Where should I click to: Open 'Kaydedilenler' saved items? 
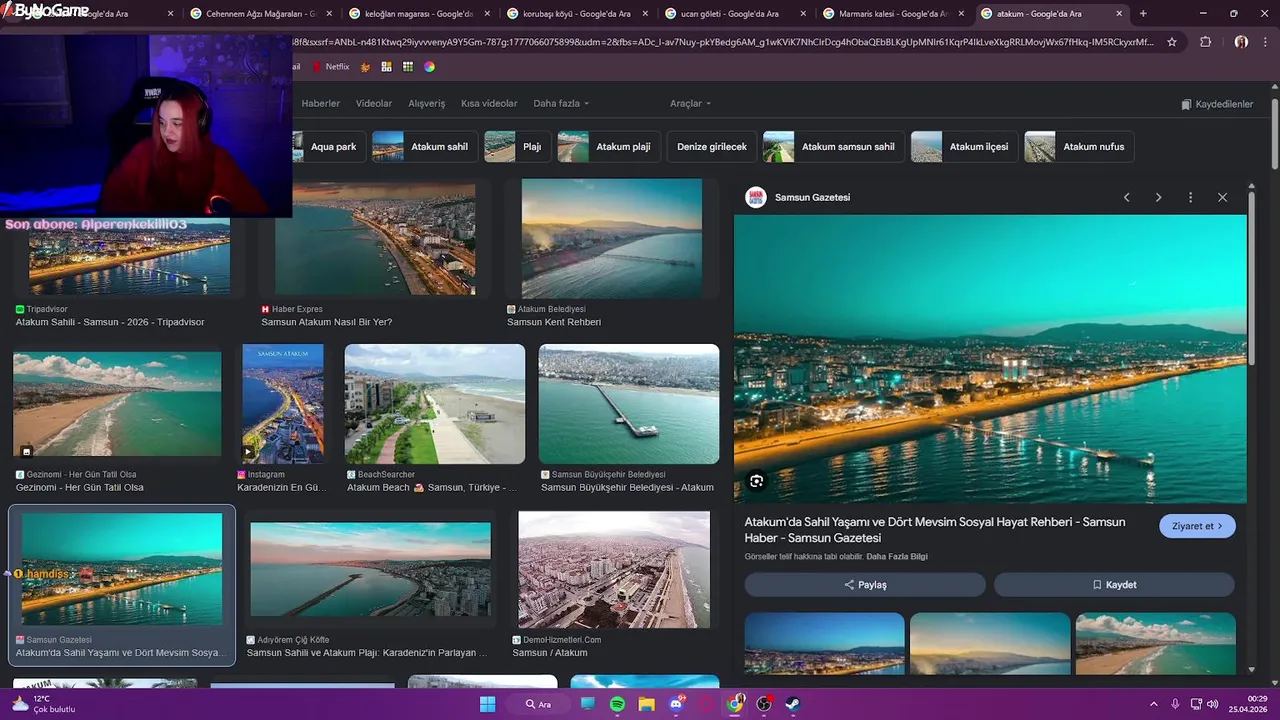(1217, 104)
